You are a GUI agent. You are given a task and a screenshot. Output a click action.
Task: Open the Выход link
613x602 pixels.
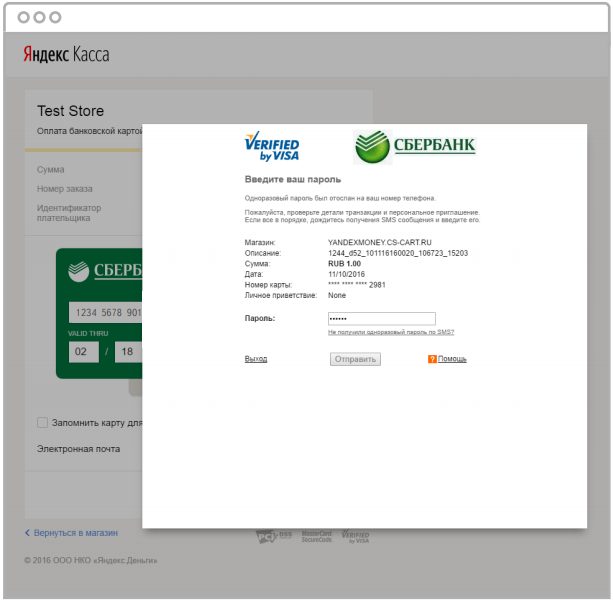click(x=256, y=358)
